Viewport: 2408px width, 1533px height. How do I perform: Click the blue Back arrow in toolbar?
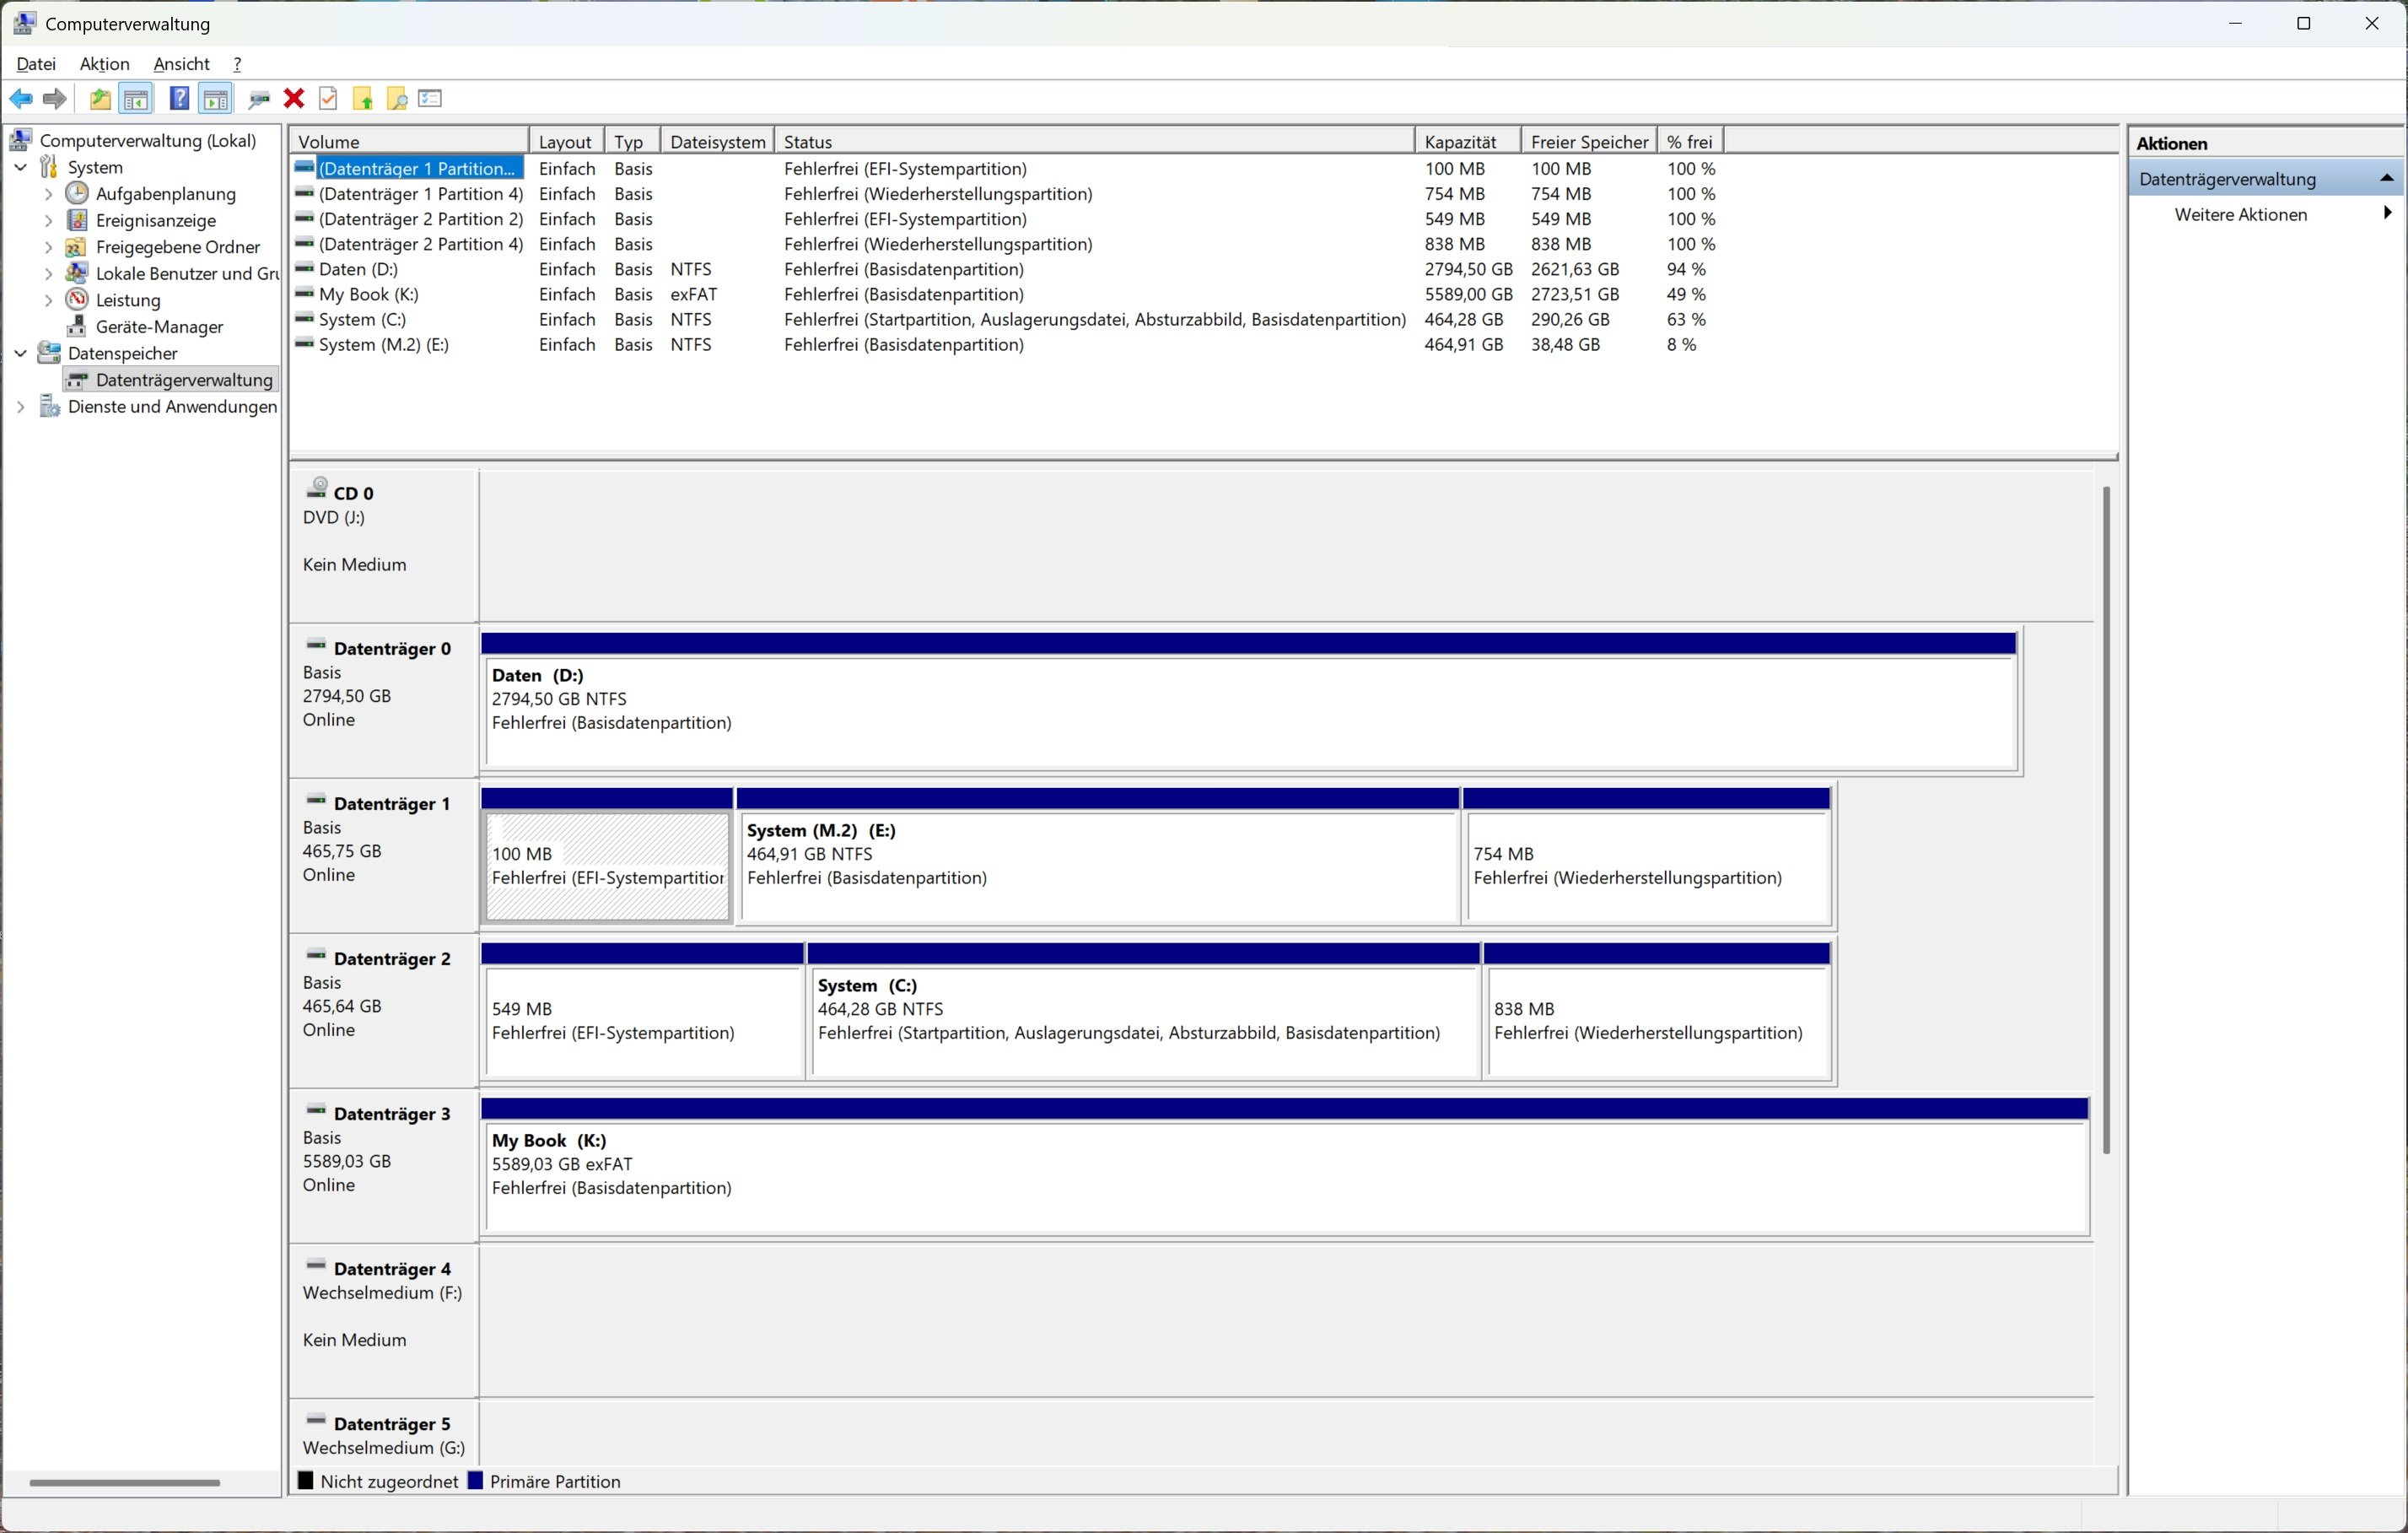(x=21, y=98)
